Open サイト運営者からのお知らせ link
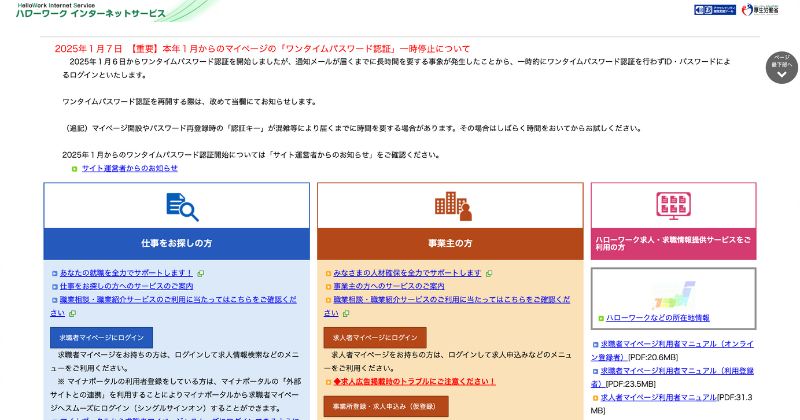The width and height of the screenshot is (800, 420). pyautogui.click(x=130, y=168)
